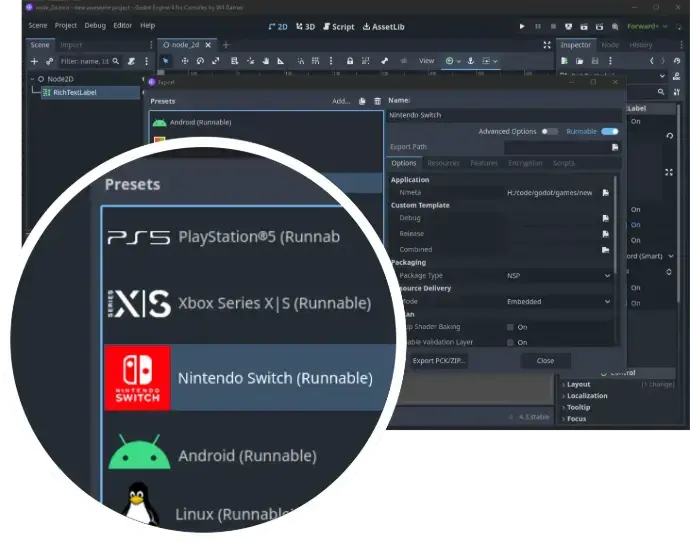Open the AssetLib workspace
The width and height of the screenshot is (690, 543).
(x=383, y=27)
